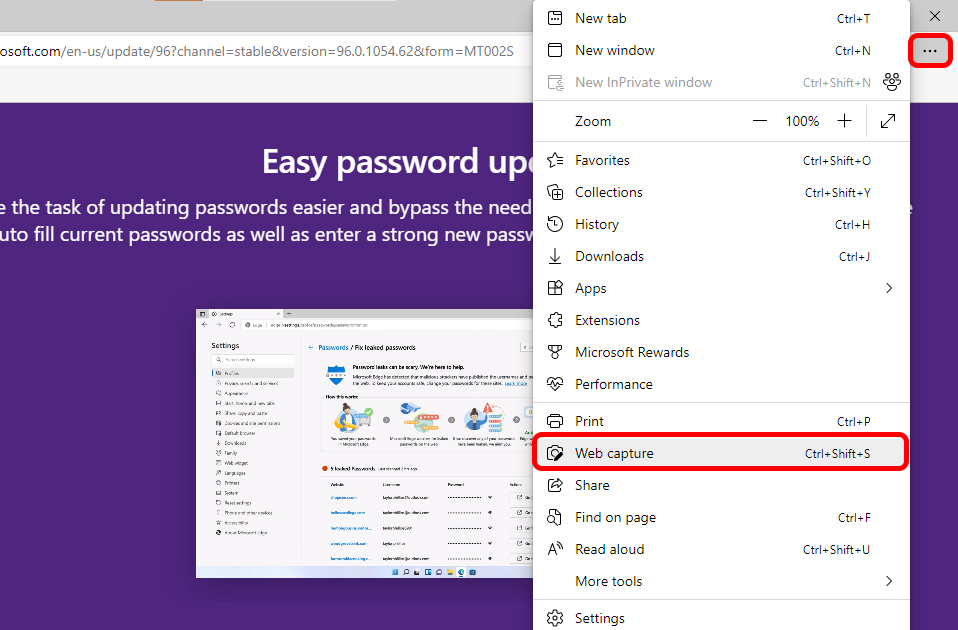958x630 pixels.
Task: Click the Settings gear icon
Action: [555, 618]
